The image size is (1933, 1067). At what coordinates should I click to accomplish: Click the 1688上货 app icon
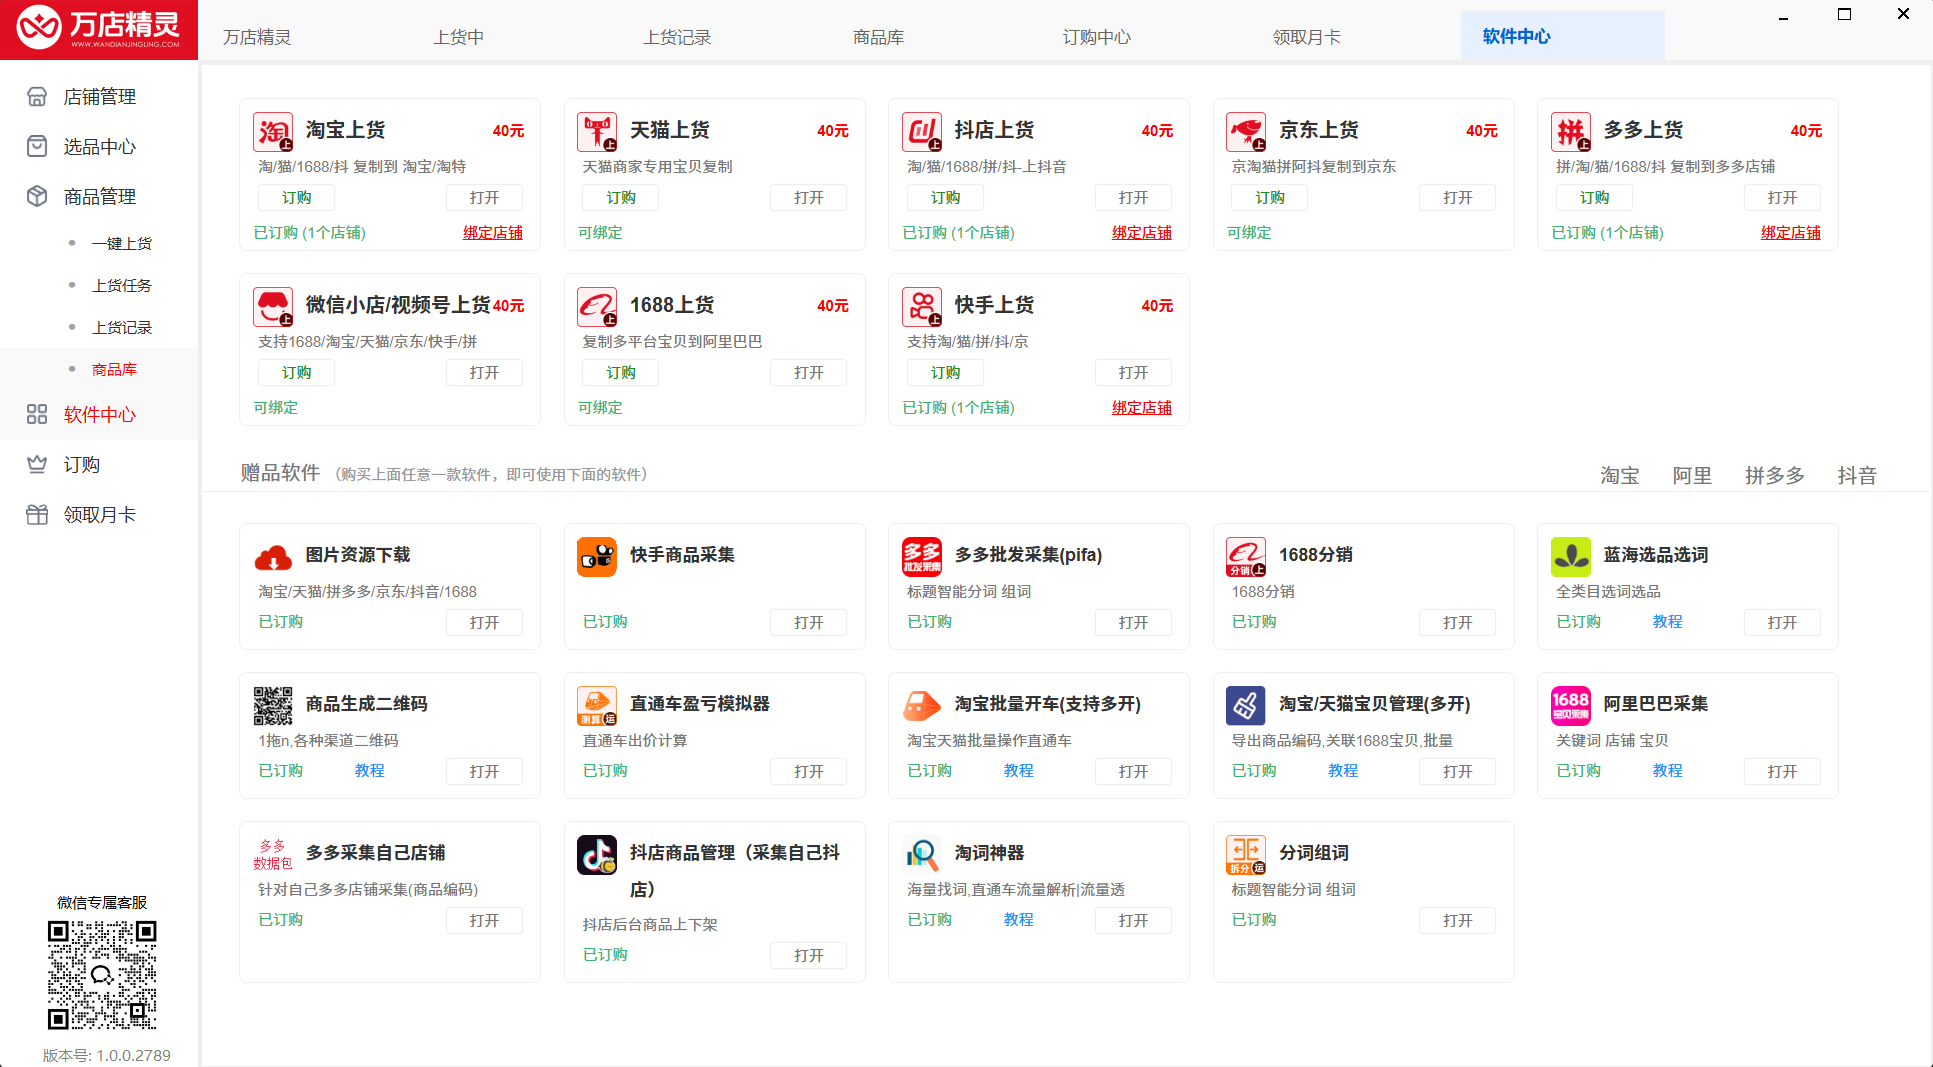click(597, 307)
